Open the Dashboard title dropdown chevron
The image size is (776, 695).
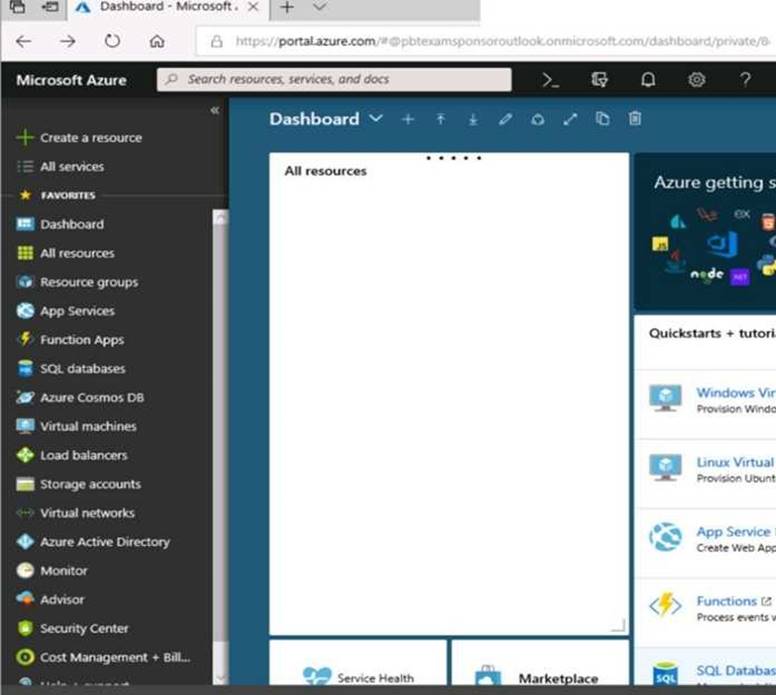pos(376,119)
